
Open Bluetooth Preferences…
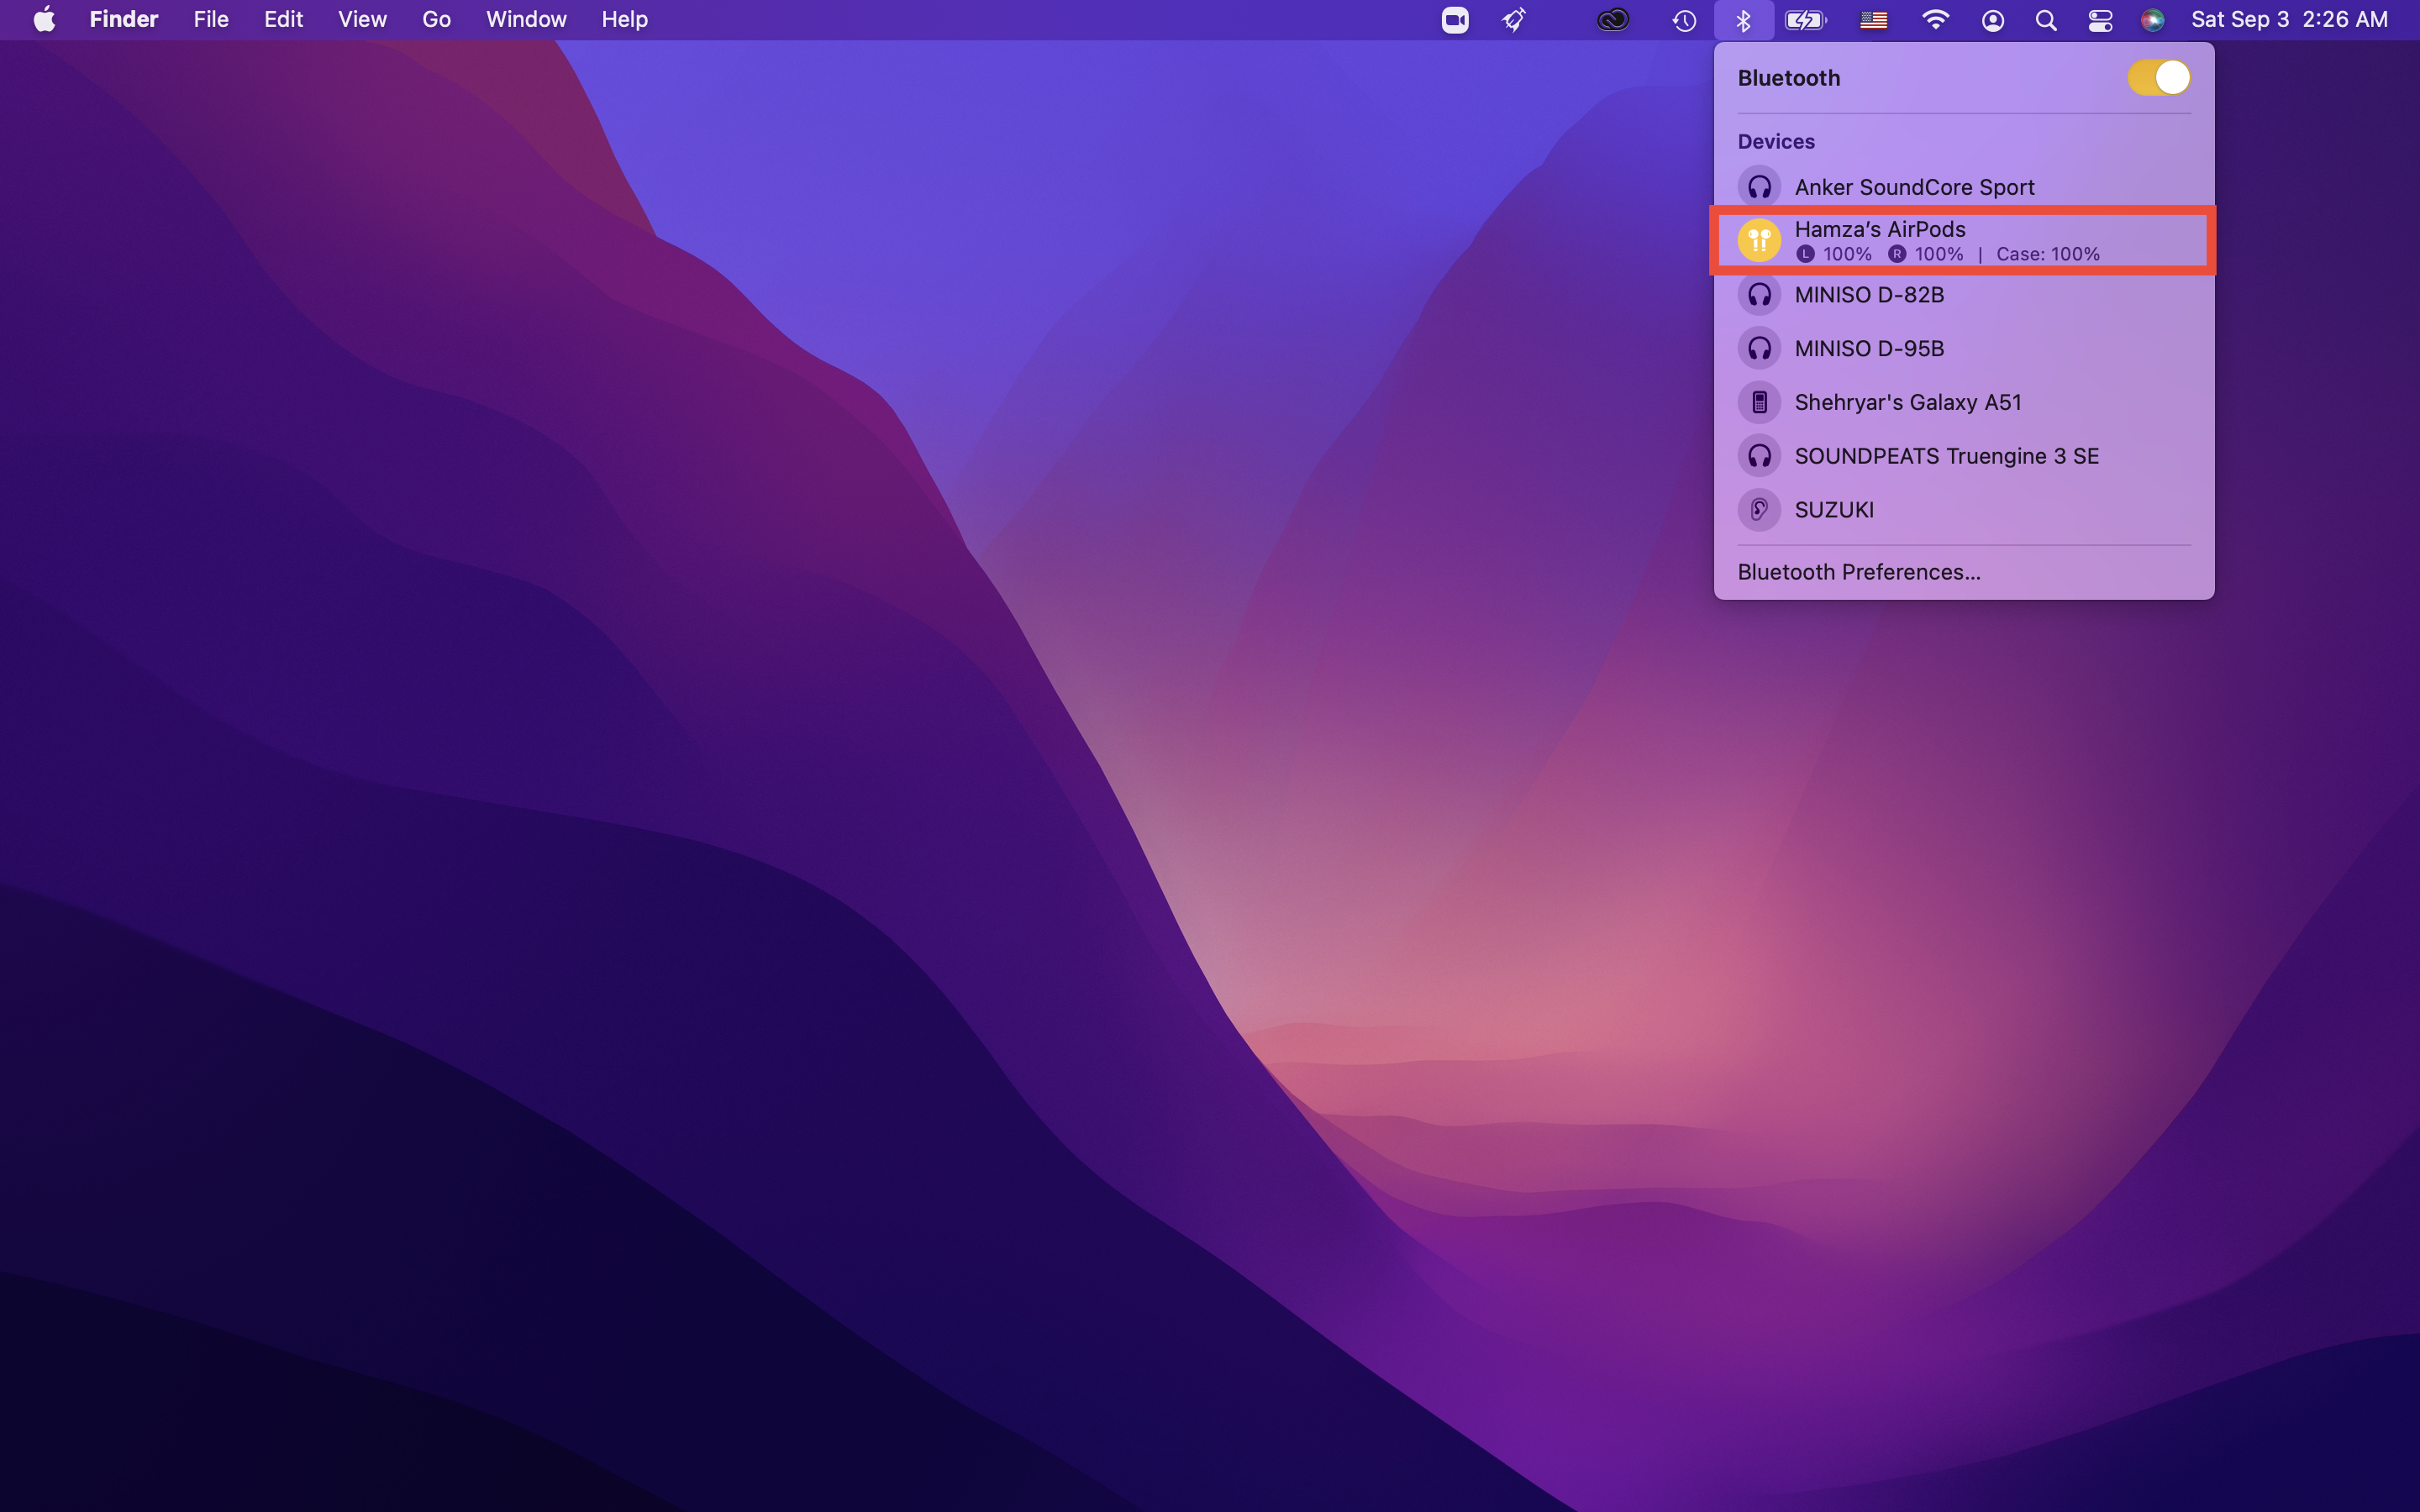pyautogui.click(x=1858, y=572)
